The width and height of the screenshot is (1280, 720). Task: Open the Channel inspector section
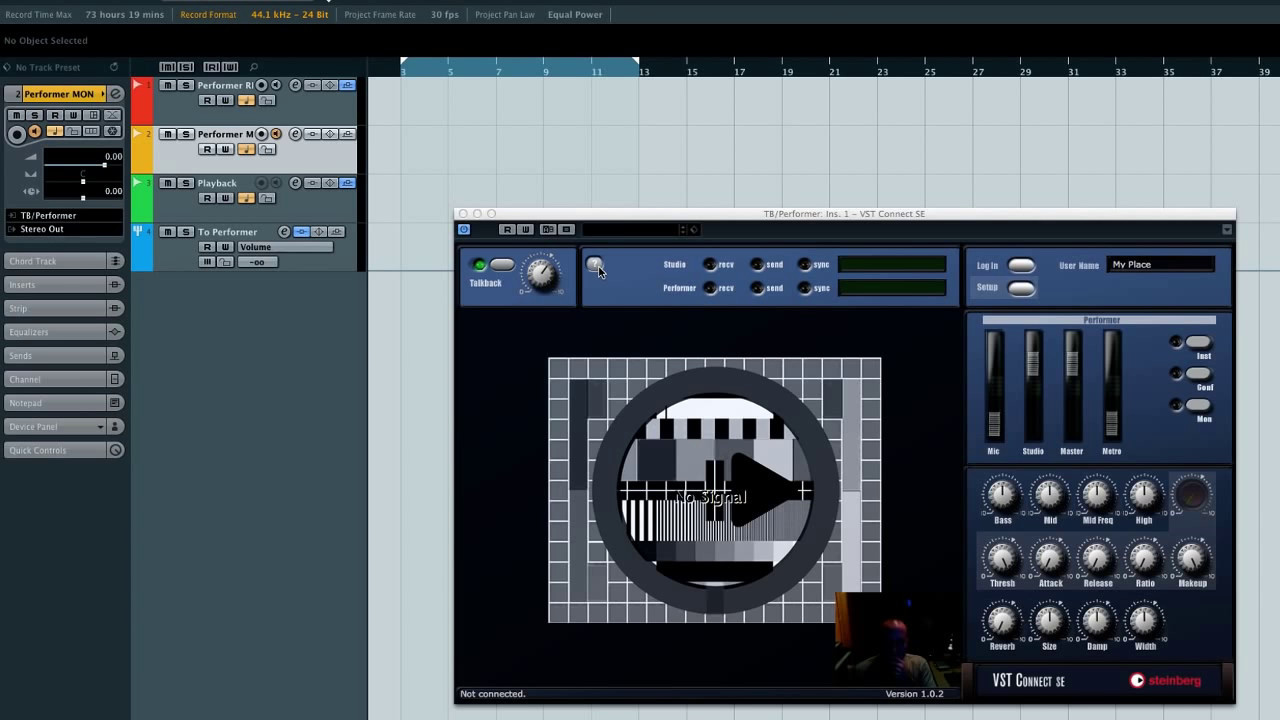(x=54, y=379)
